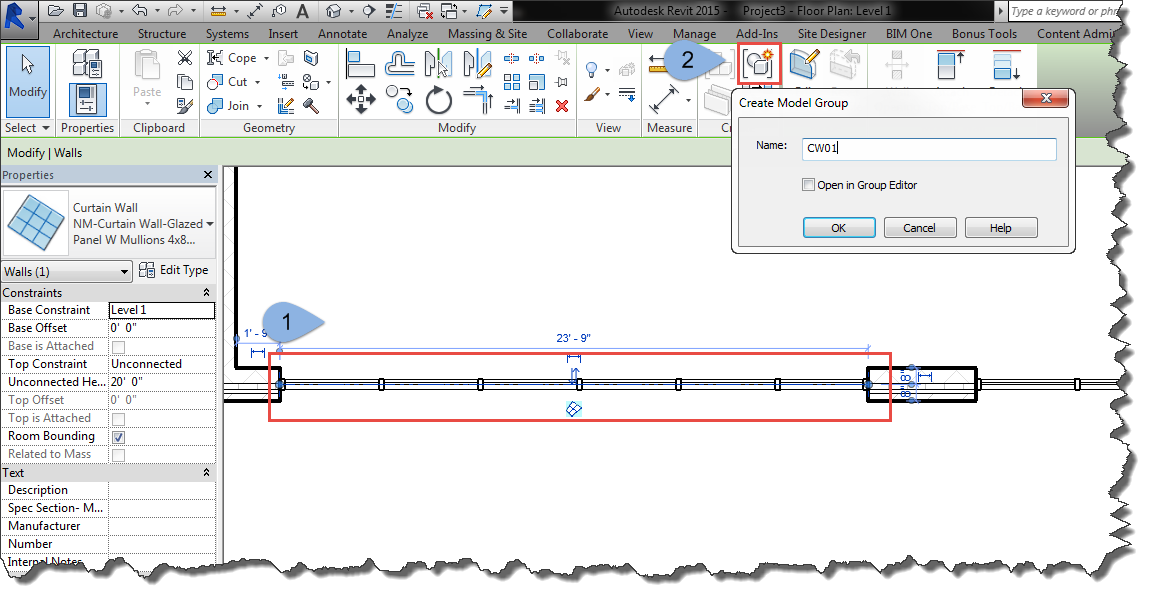Delete elements using the red X icon

[x=561, y=106]
